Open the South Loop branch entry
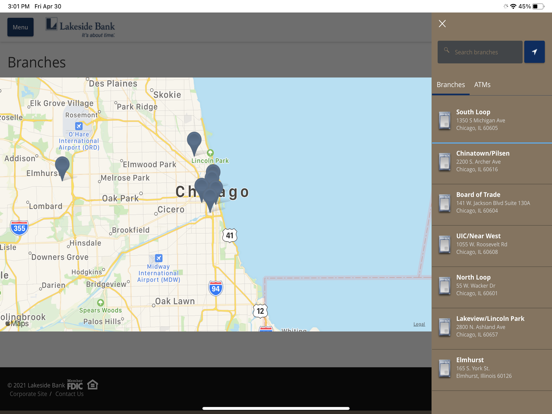The image size is (552, 414). 492,120
